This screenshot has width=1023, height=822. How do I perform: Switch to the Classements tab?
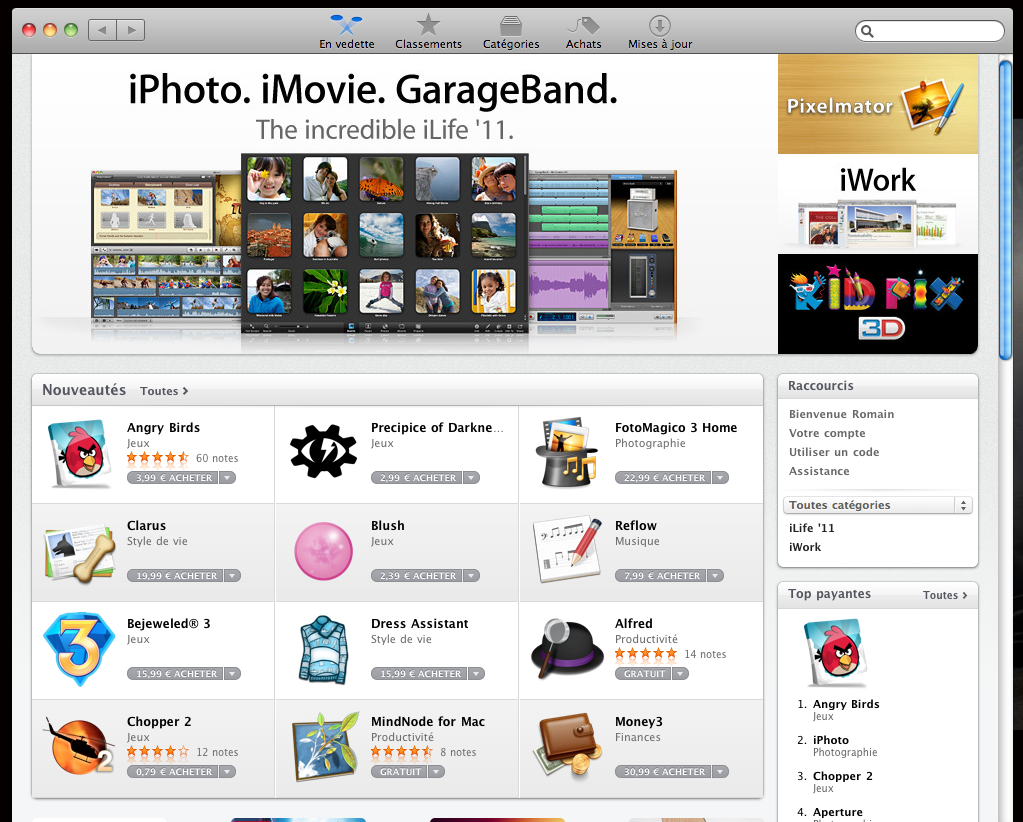pos(428,31)
